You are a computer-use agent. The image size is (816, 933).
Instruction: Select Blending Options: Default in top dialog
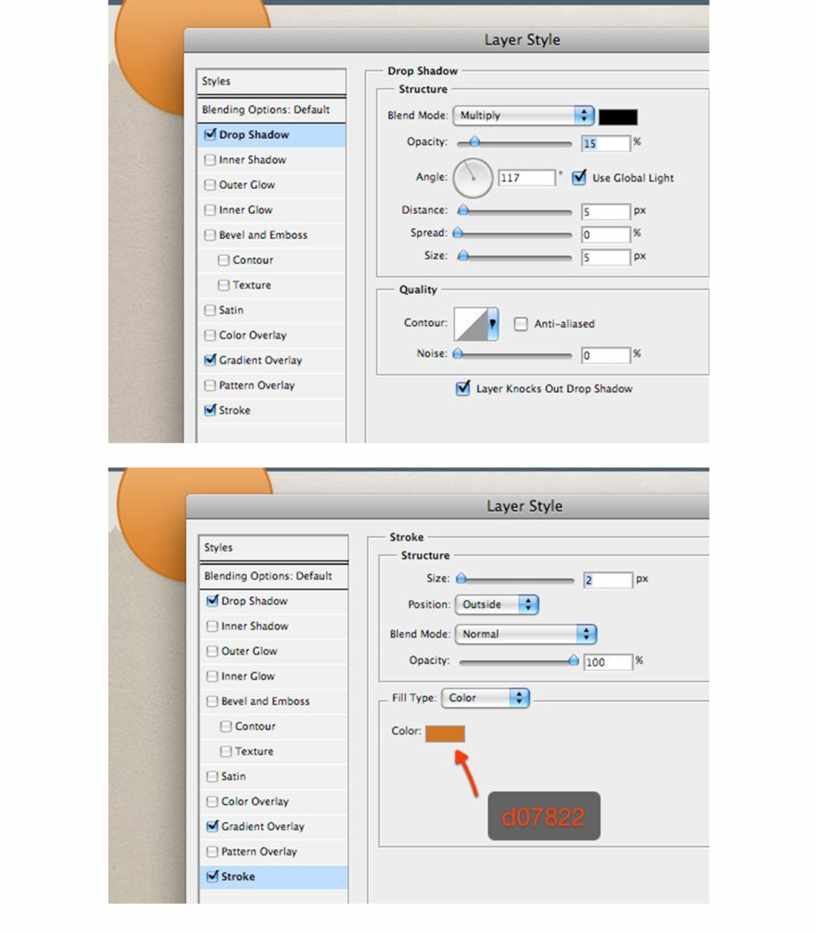tap(271, 109)
